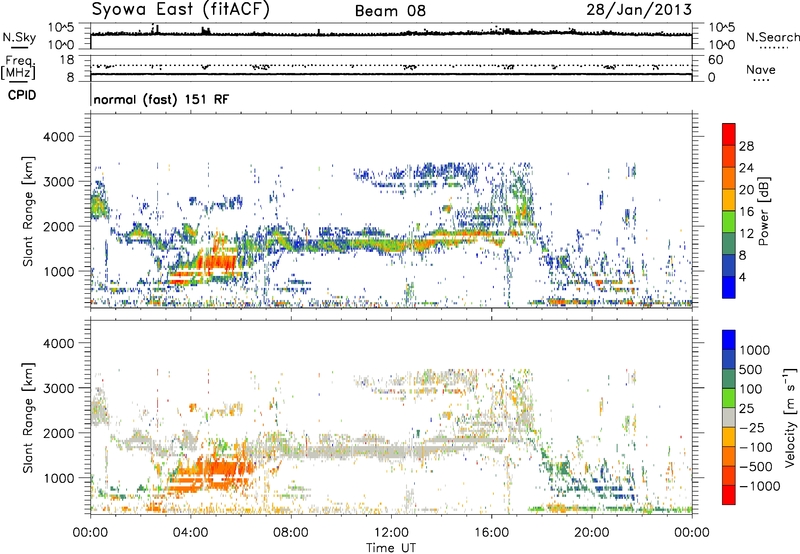Click the 'Slant Range [km]' label of the power panel

(x=28, y=211)
